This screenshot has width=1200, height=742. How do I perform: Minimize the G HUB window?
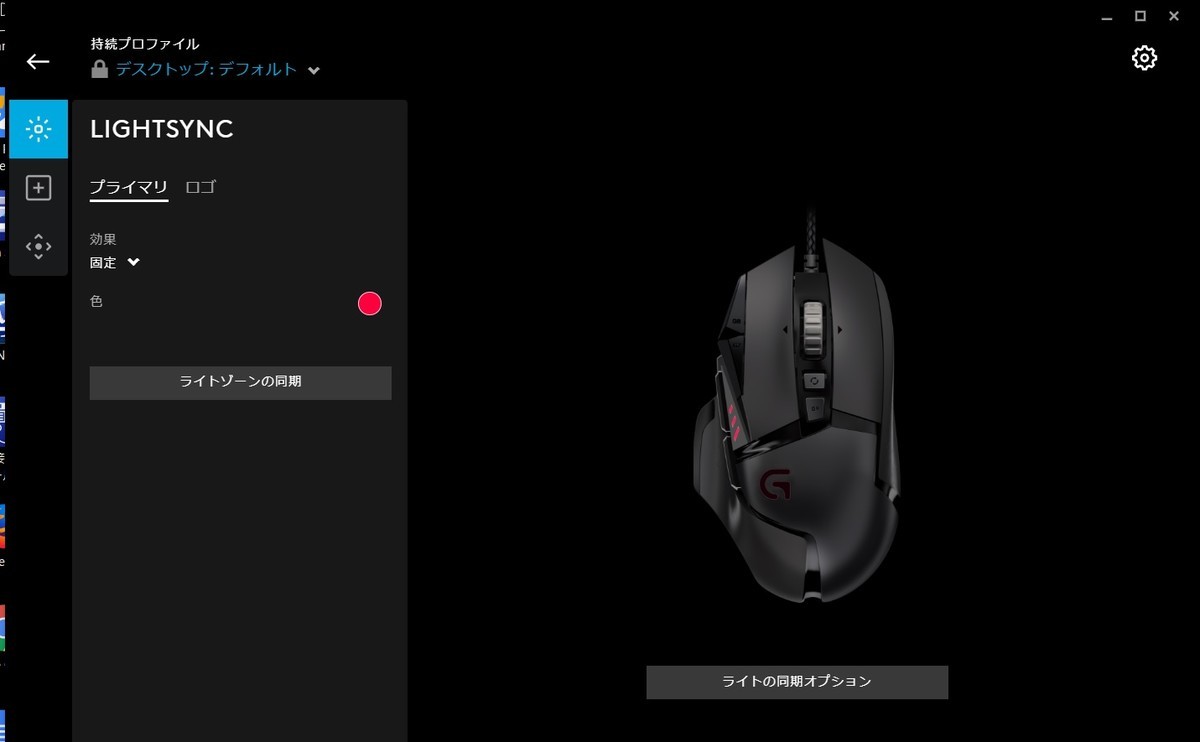tap(1106, 17)
